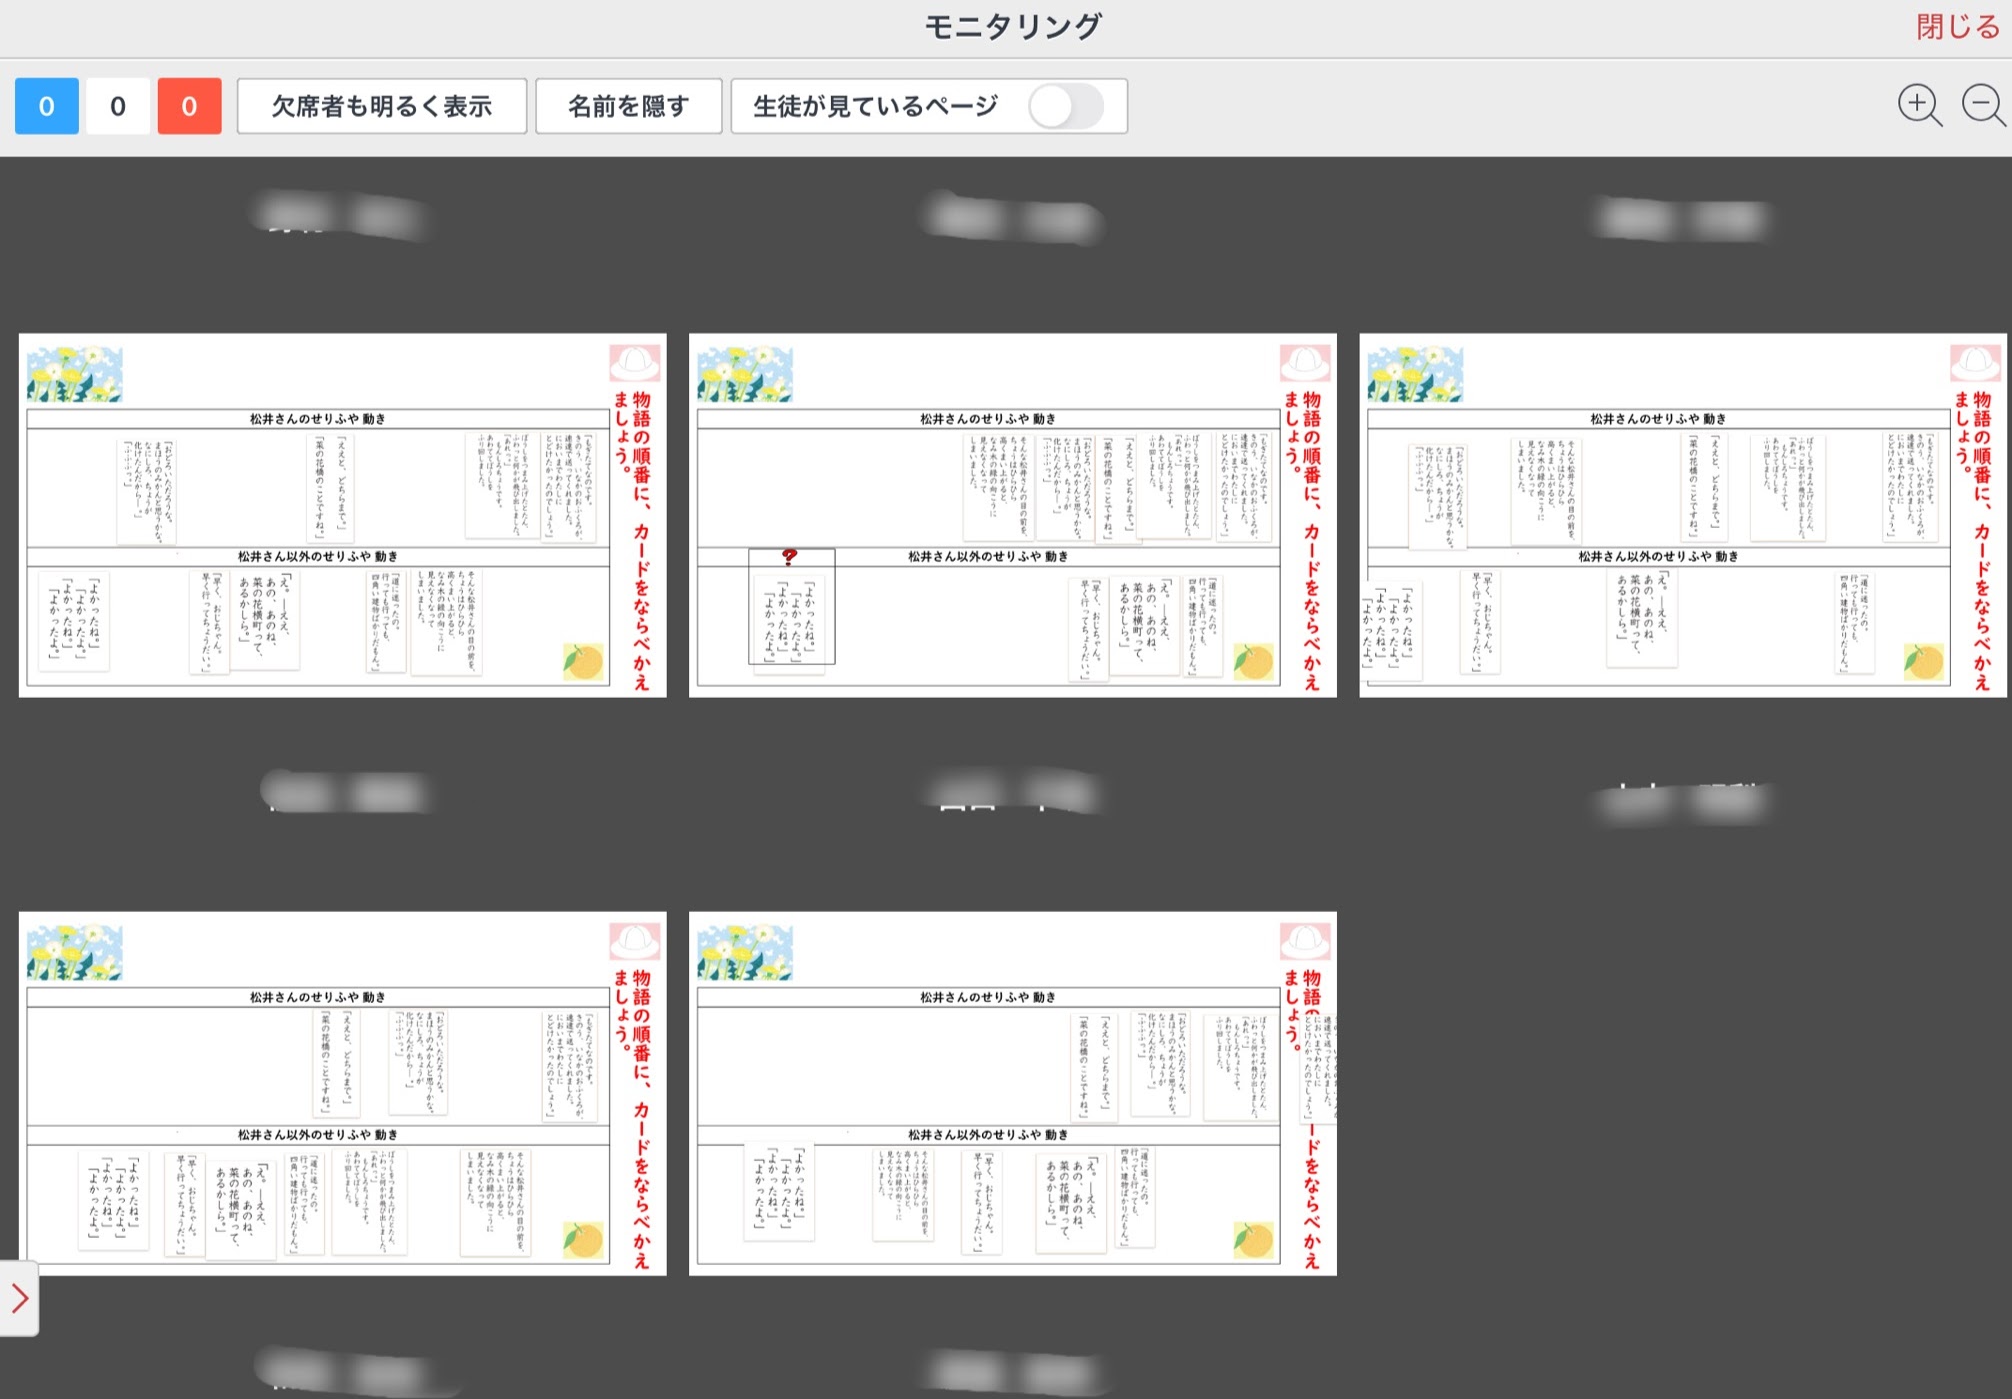The image size is (2012, 1399).
Task: Select the blue counter showing 0
Action: 47,106
